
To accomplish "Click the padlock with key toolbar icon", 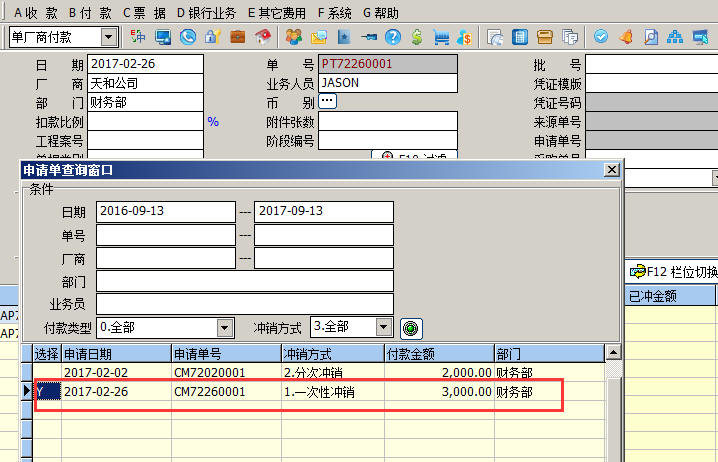I will point(213,37).
